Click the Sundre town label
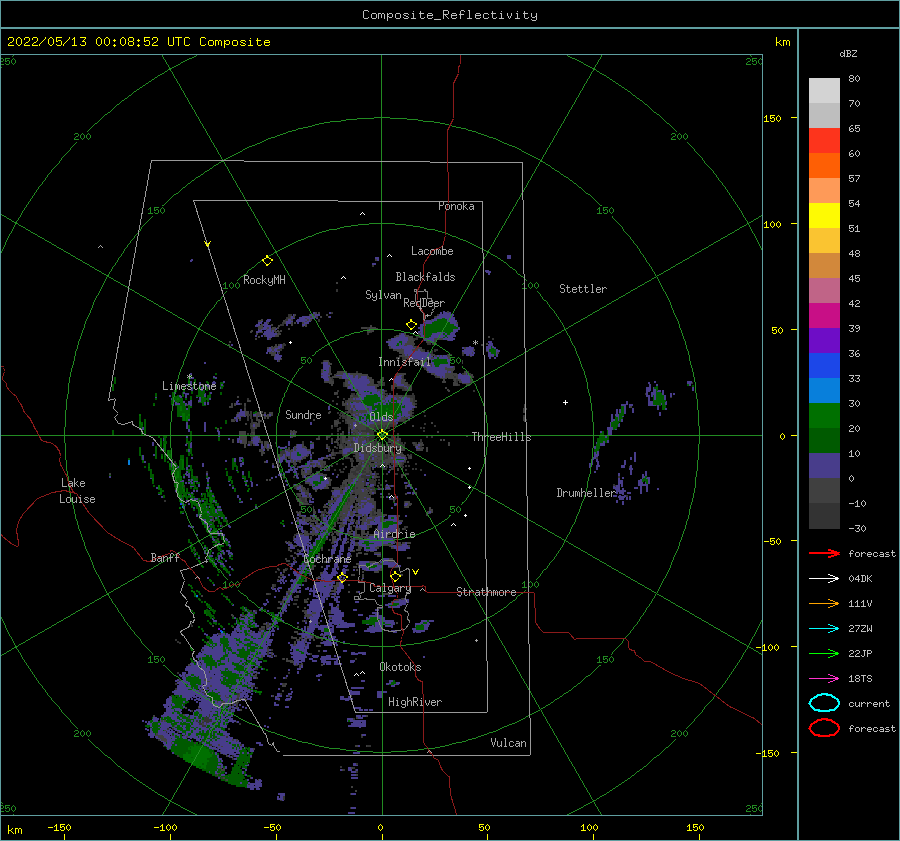900x841 pixels. pyautogui.click(x=303, y=414)
